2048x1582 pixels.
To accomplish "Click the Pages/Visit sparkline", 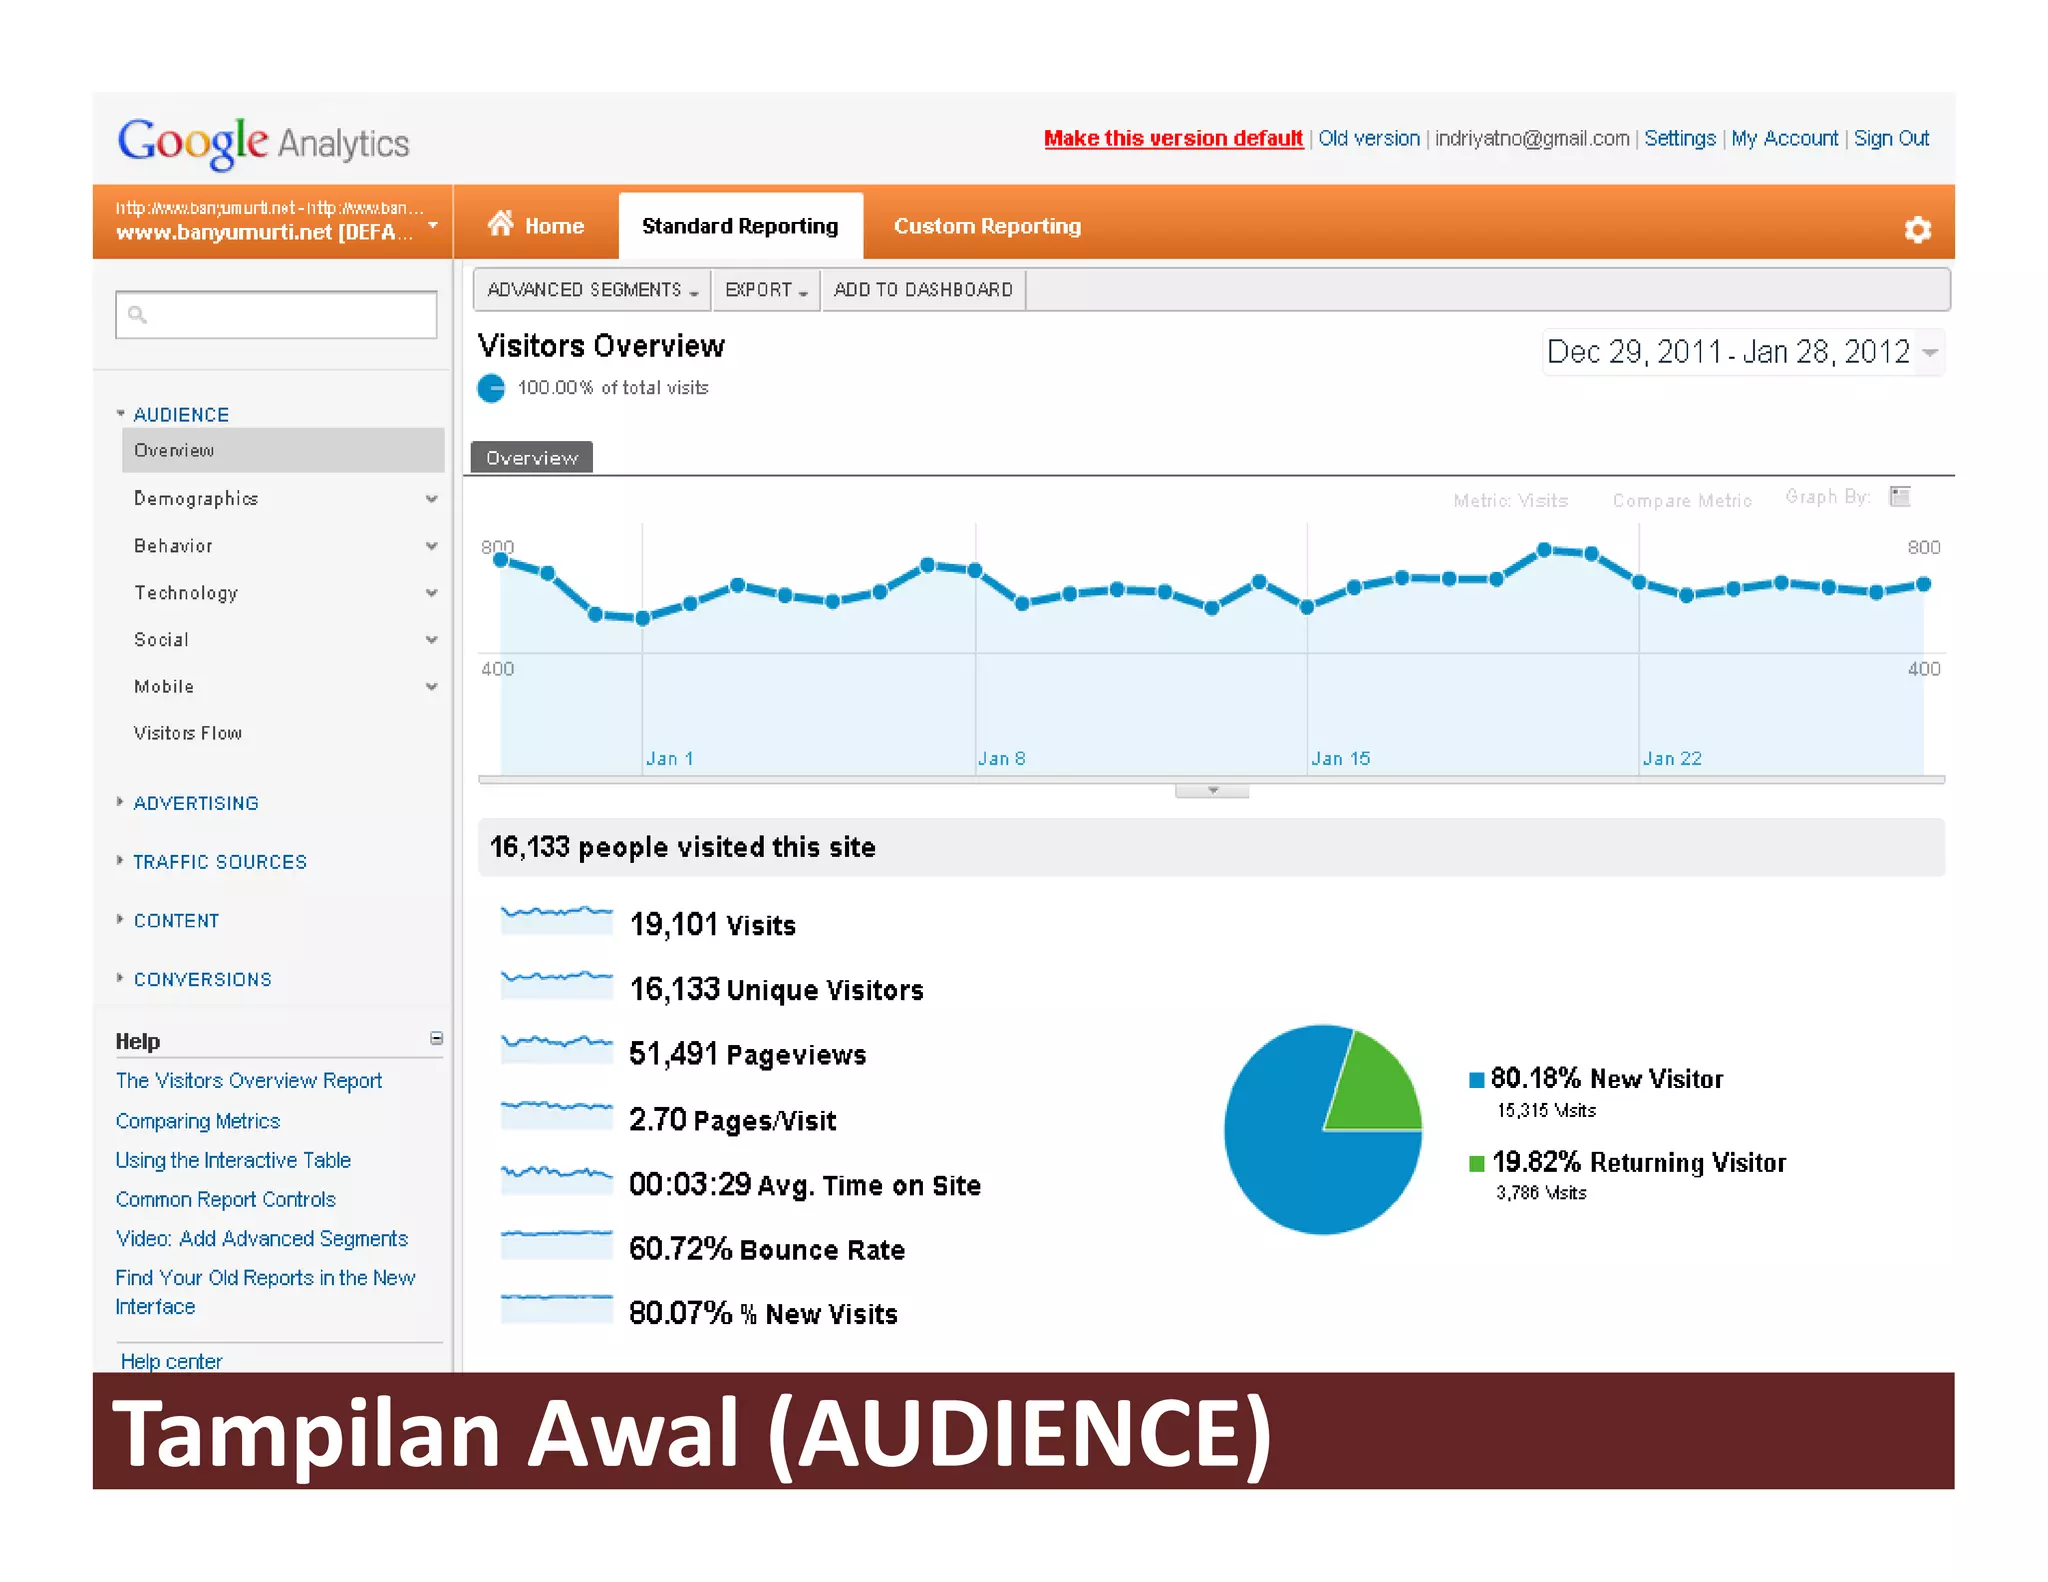I will pyautogui.click(x=556, y=1114).
